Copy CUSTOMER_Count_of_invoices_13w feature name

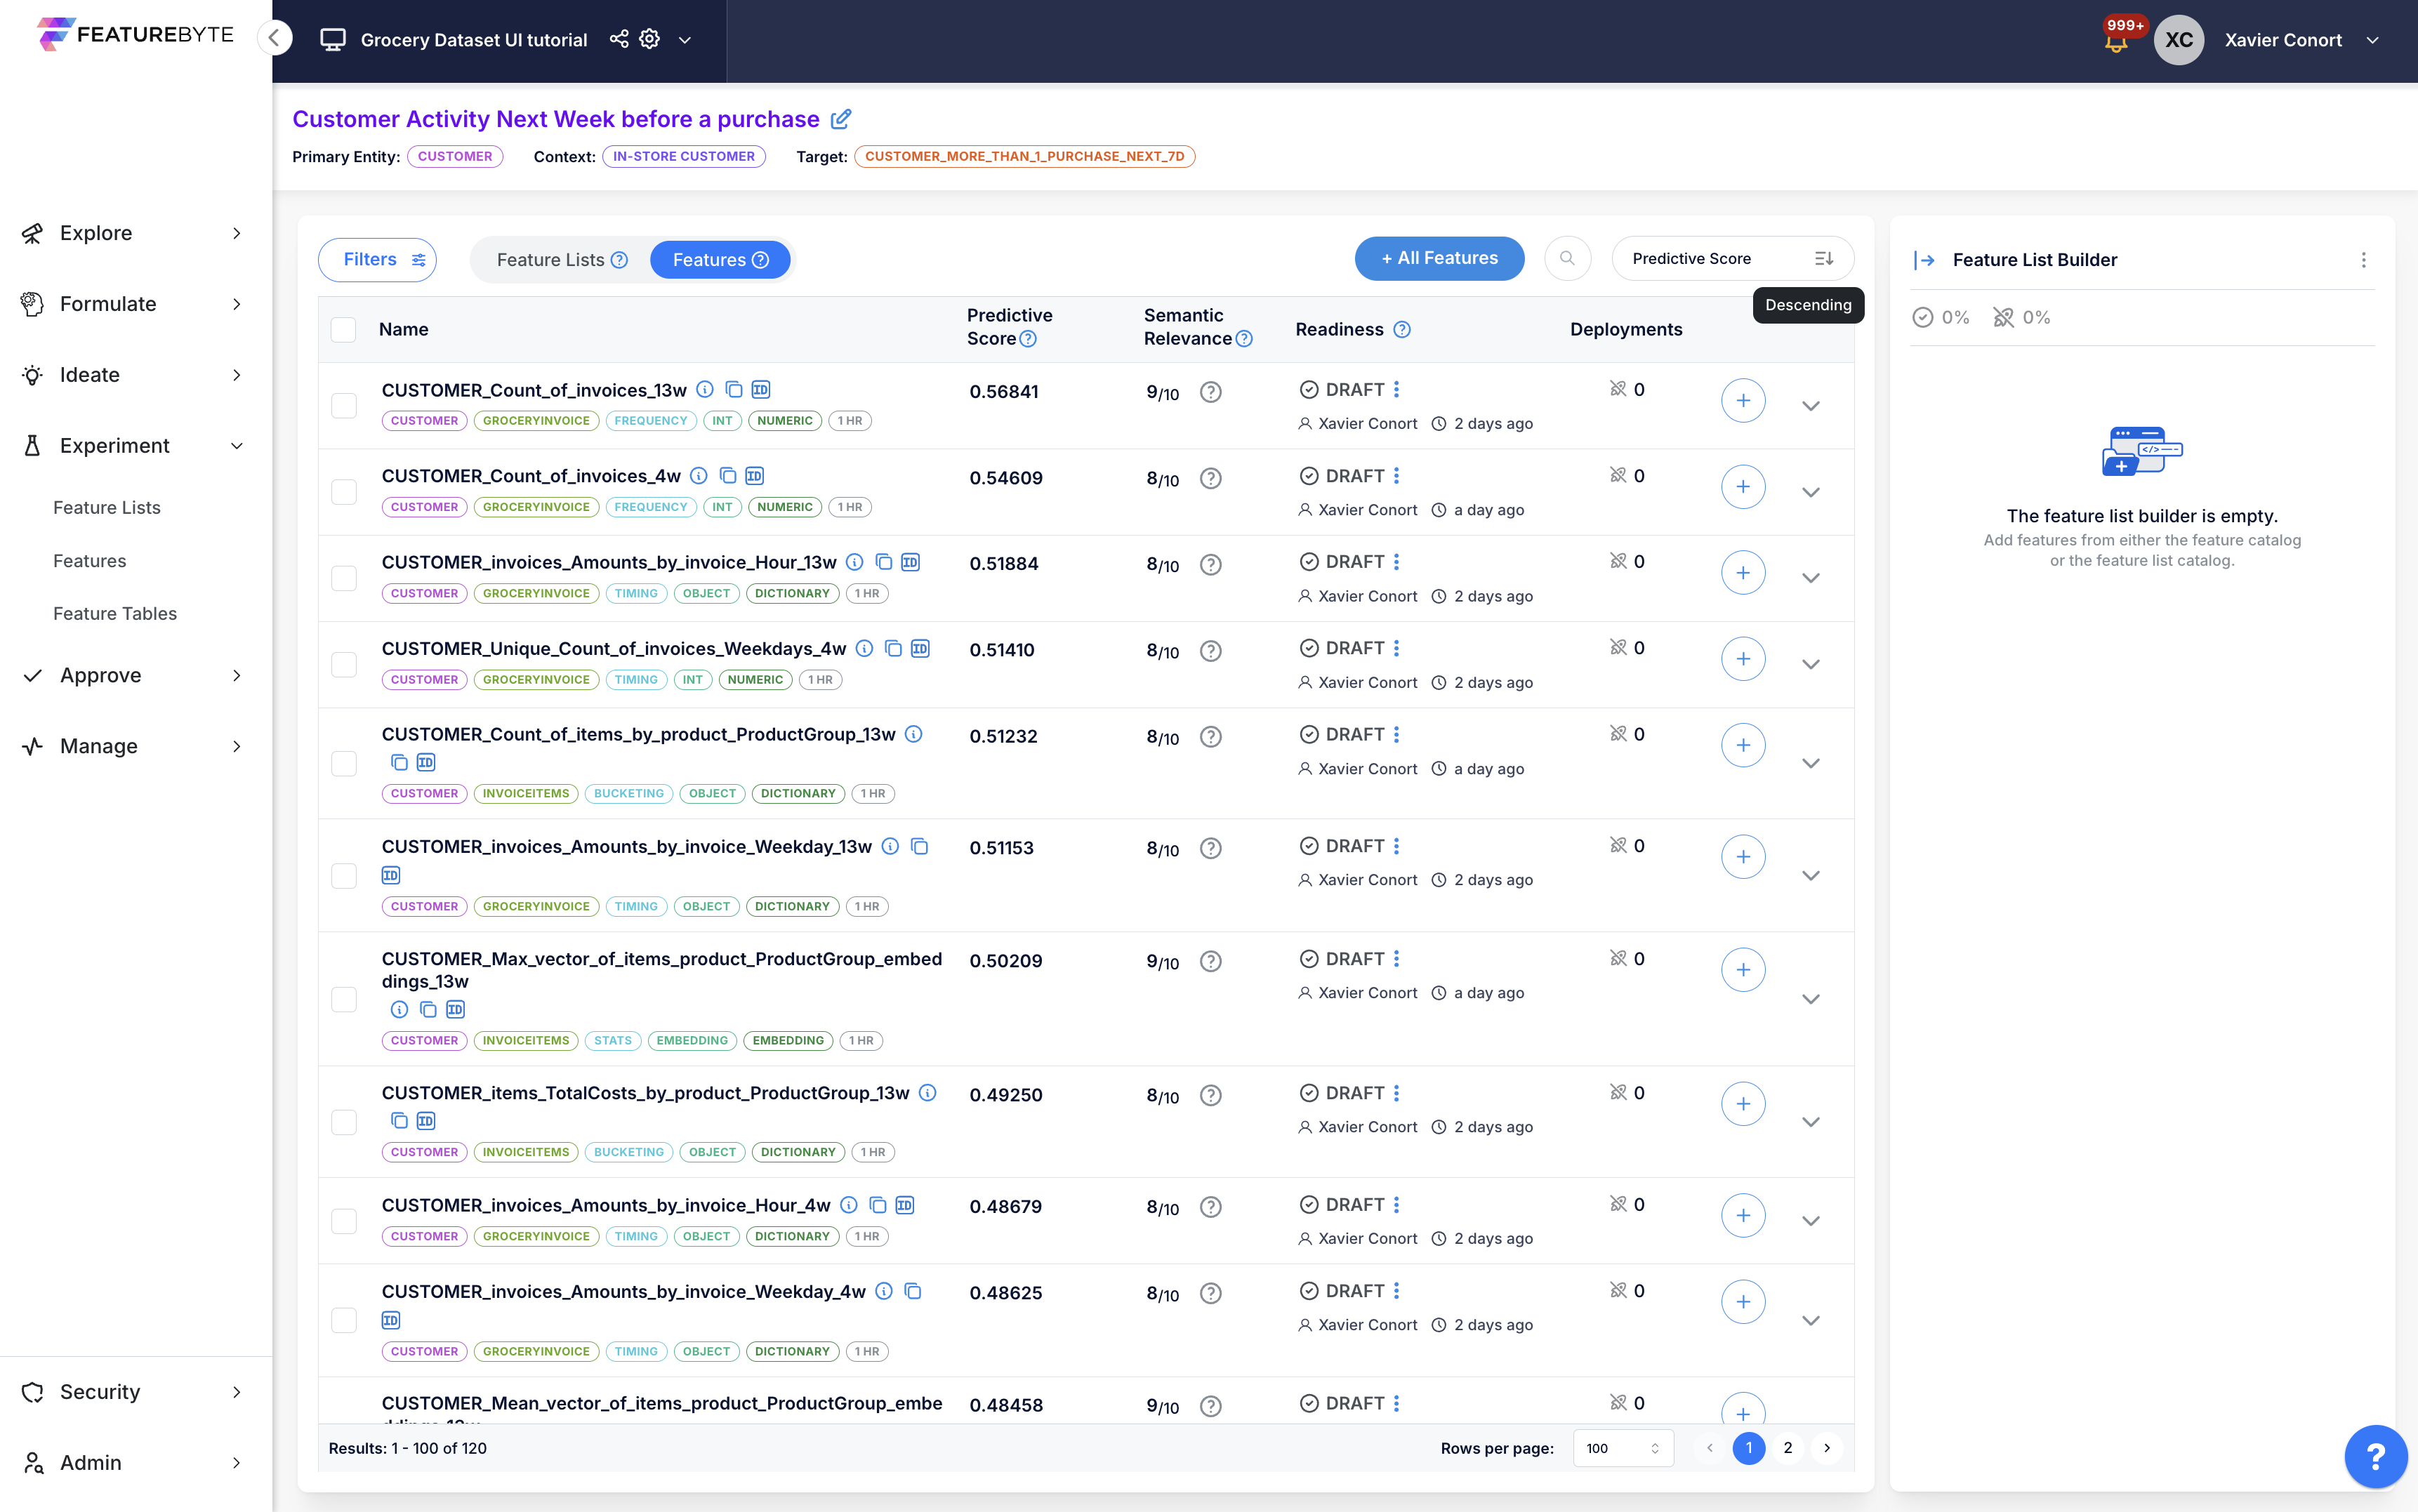tap(733, 390)
